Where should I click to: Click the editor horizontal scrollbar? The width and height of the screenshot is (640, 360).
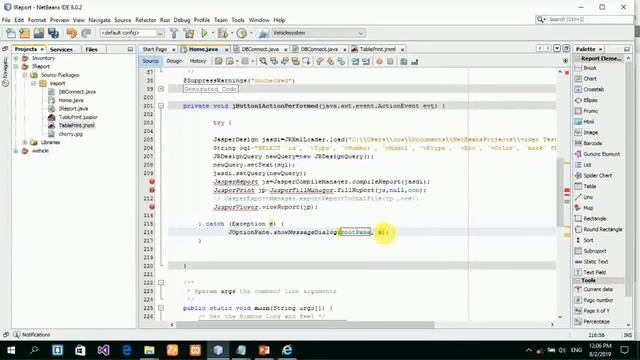pyautogui.click(x=305, y=325)
